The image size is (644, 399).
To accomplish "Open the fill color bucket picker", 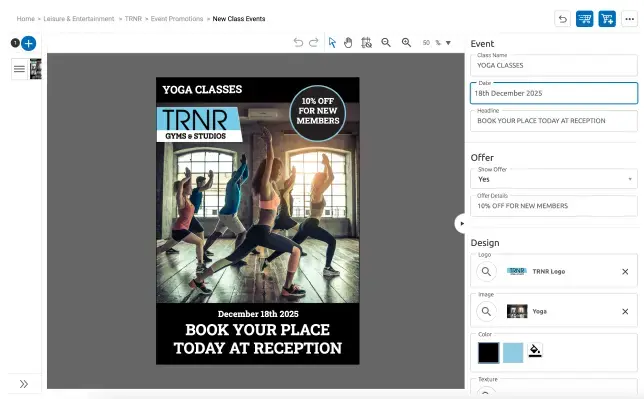I will 535,351.
